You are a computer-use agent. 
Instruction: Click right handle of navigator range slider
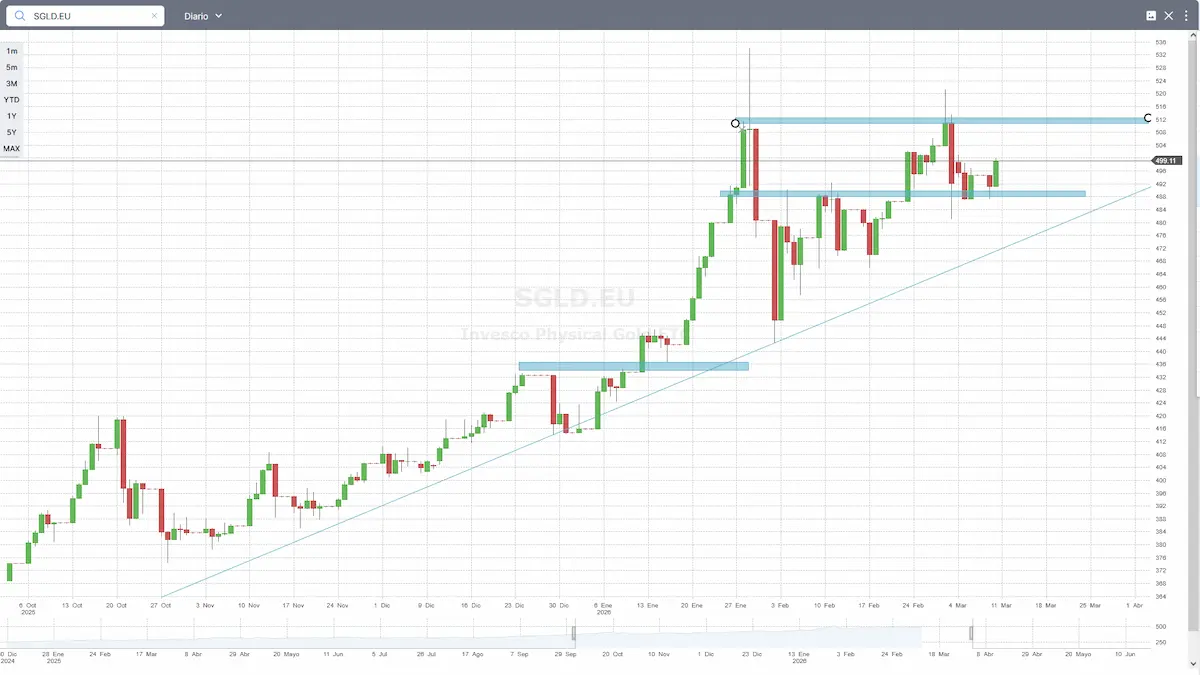point(971,633)
